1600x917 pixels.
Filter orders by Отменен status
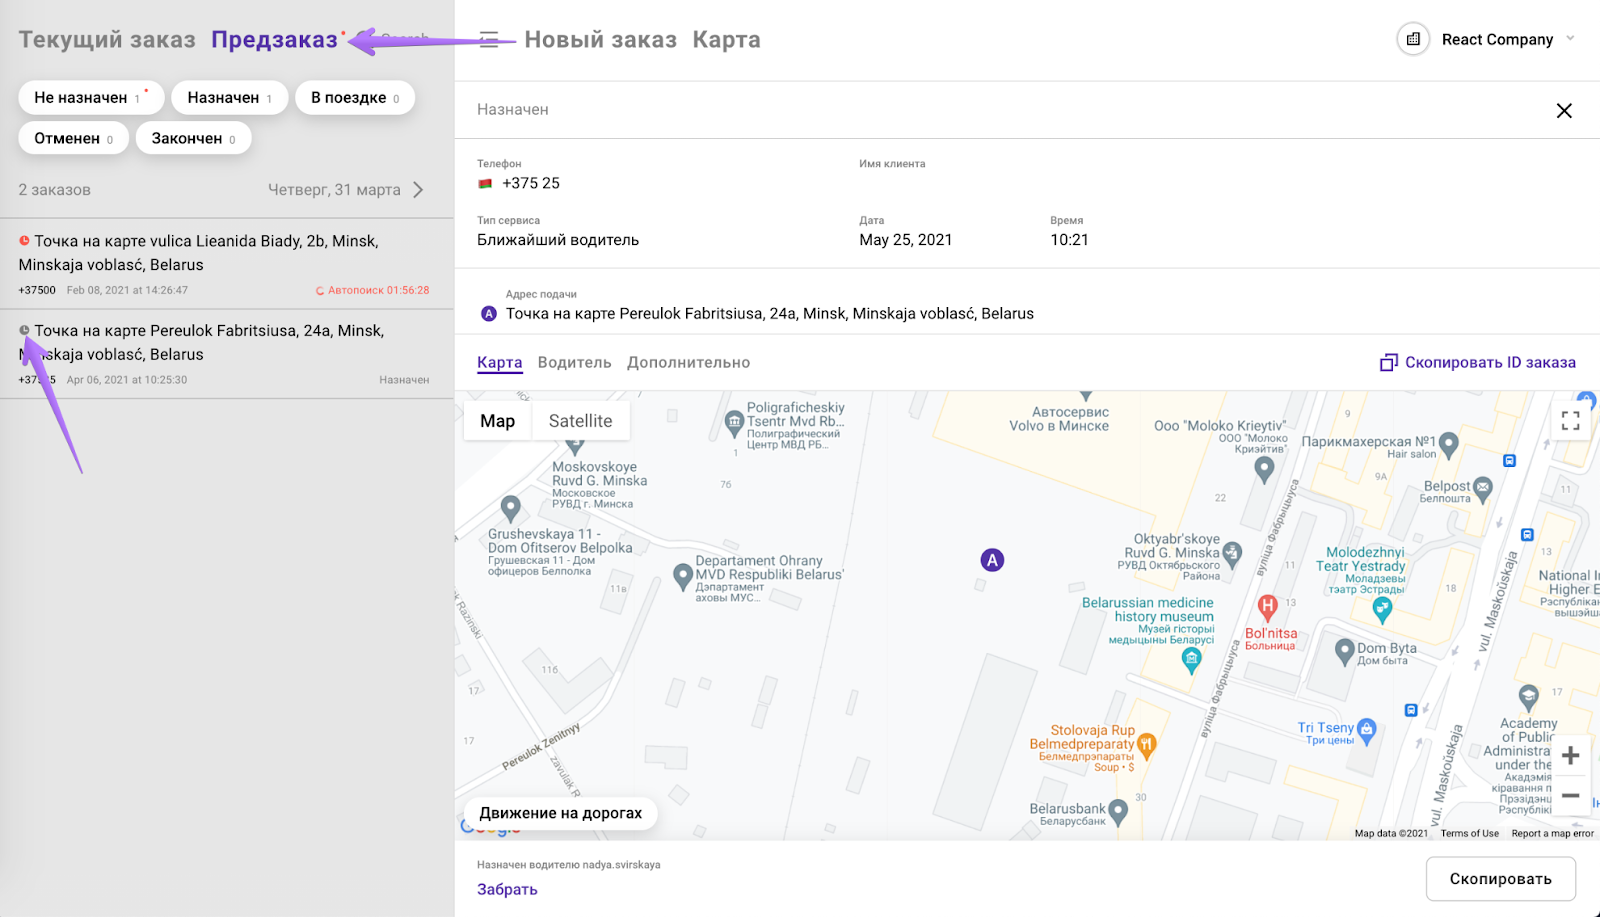pyautogui.click(x=73, y=139)
